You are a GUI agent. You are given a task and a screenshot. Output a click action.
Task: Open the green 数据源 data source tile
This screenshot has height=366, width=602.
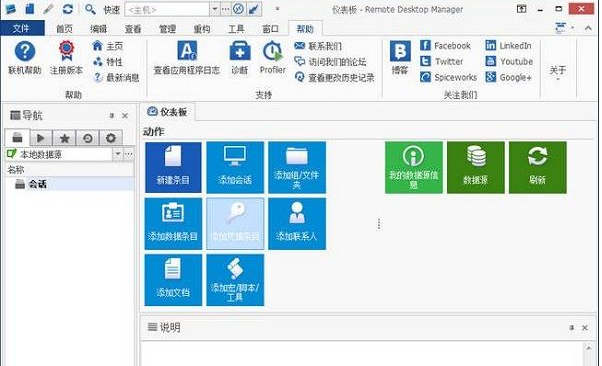click(476, 167)
